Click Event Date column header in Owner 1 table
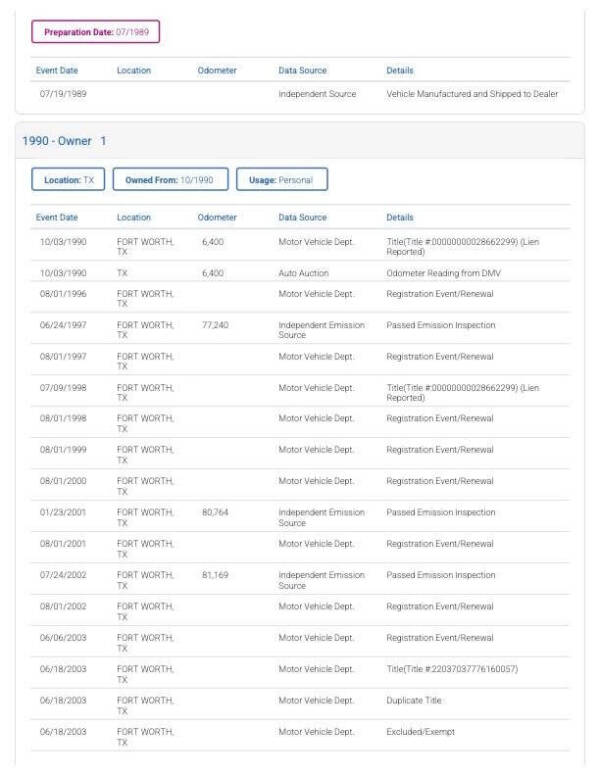Image resolution: width=600 pixels, height=776 pixels. pos(57,217)
